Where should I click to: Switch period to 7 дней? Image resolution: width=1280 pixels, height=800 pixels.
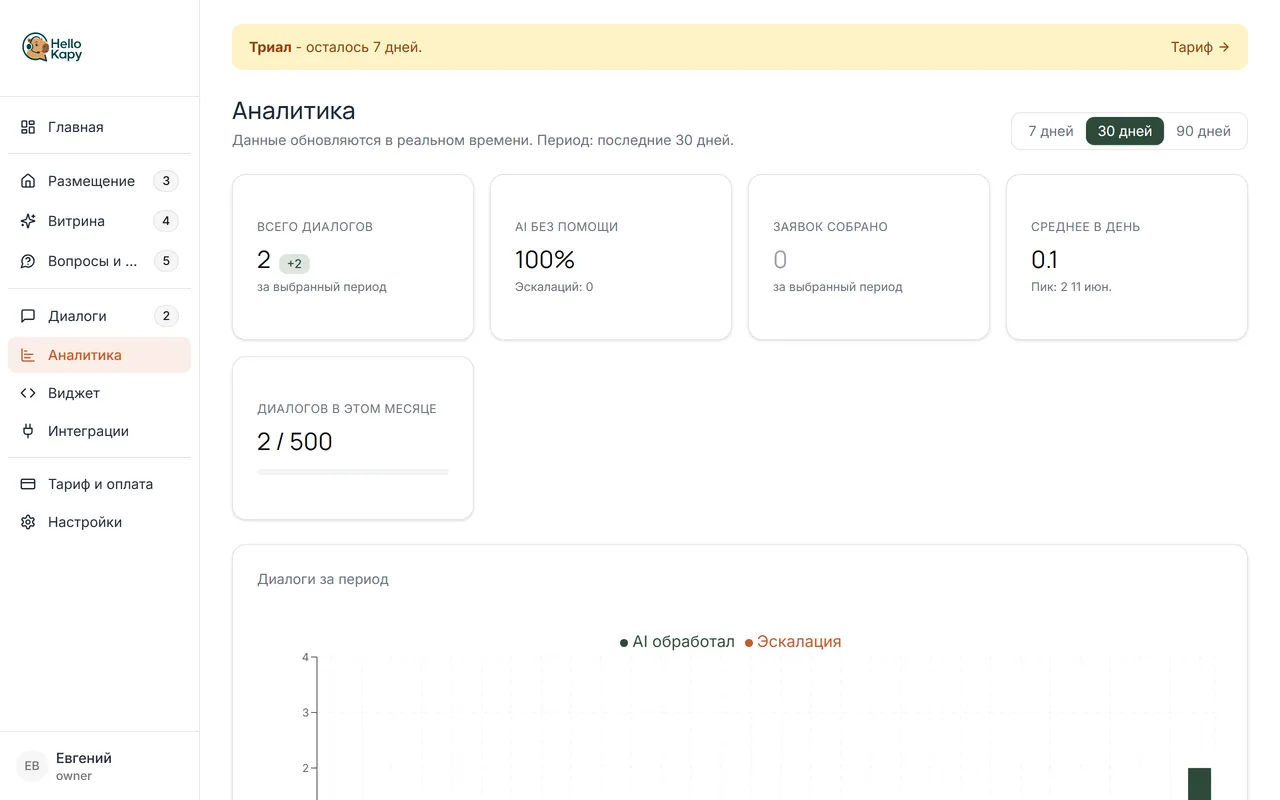[1050, 131]
